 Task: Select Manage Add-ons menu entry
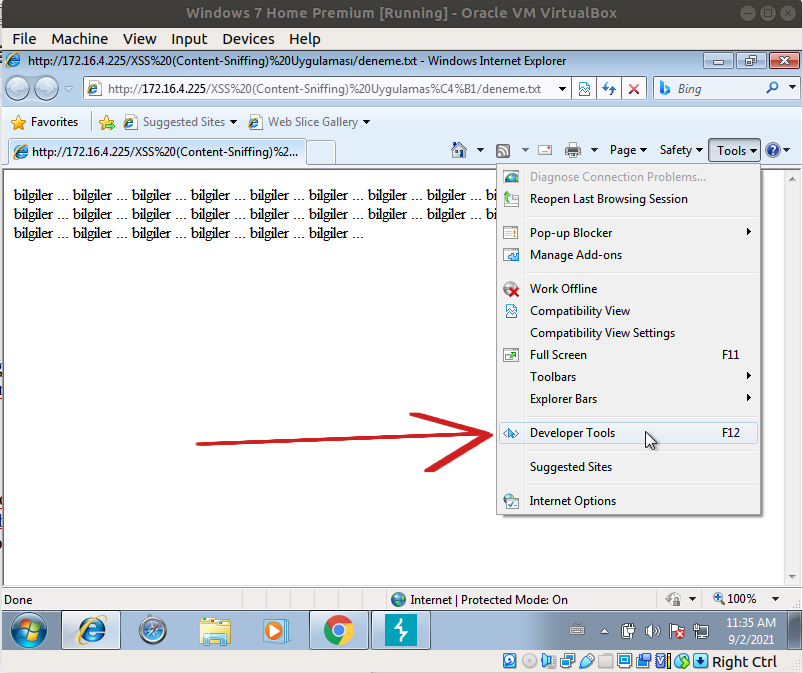pos(628,255)
